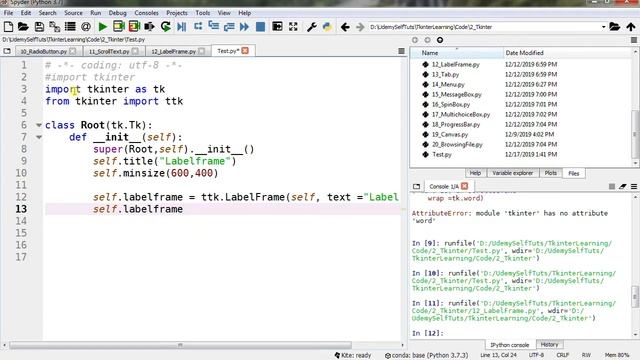The width and height of the screenshot is (640, 360).
Task: Browse editor tabs icon
Action: click(x=7, y=51)
